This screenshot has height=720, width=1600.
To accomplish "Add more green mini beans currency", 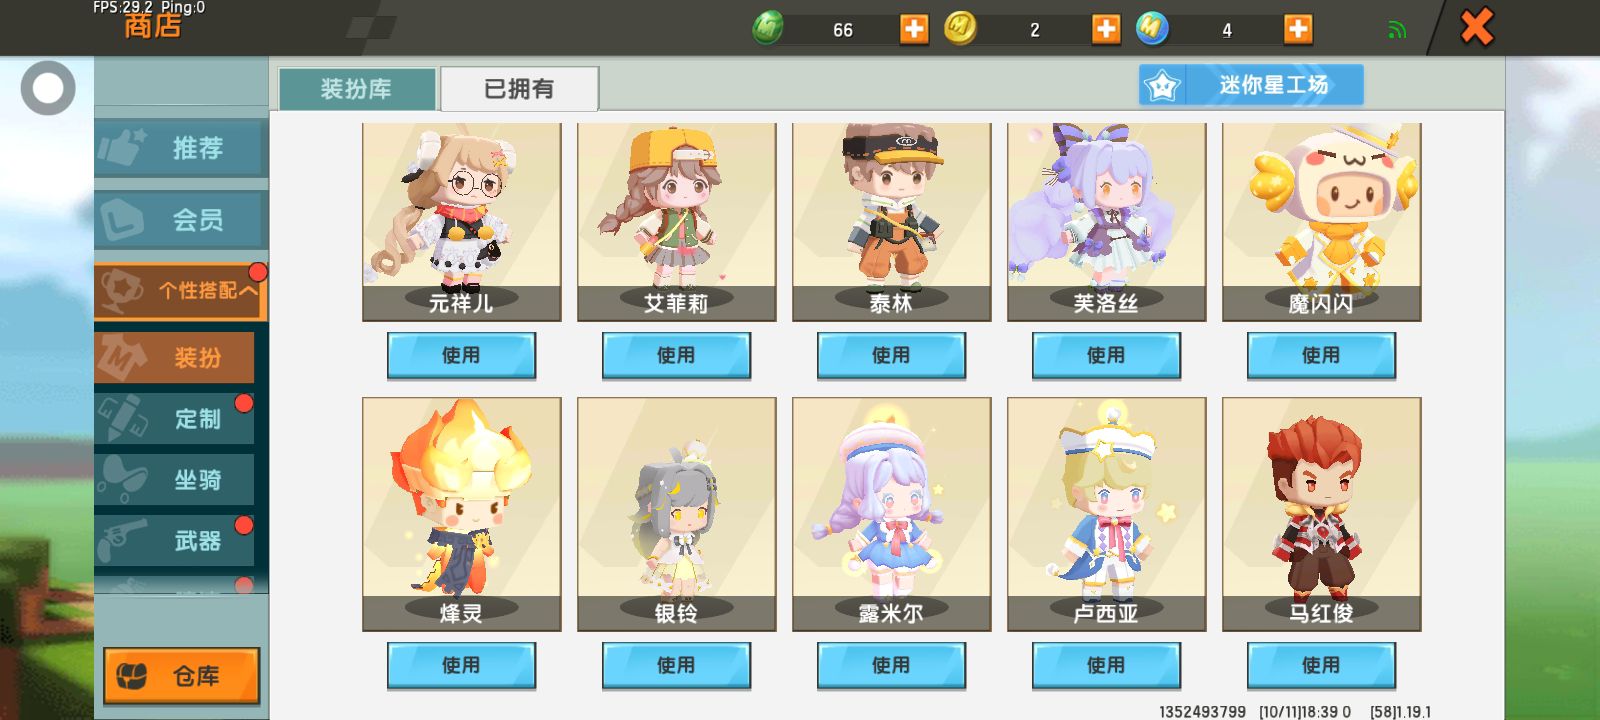I will [914, 29].
